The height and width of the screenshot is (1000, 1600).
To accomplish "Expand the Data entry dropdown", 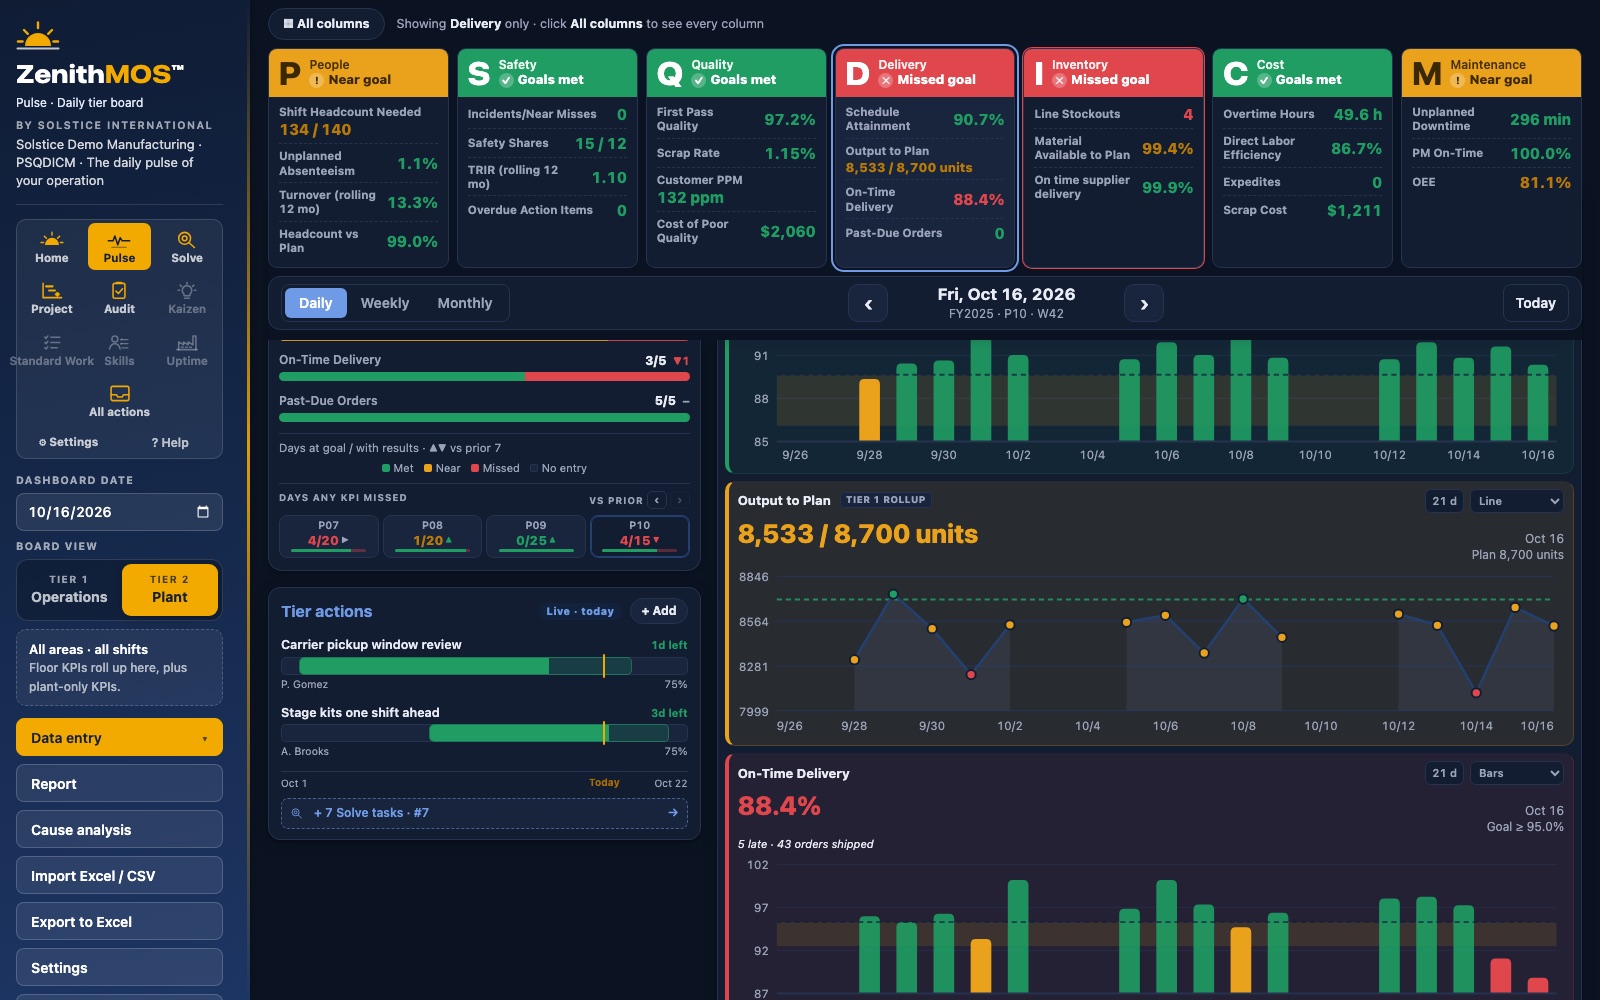I will [x=119, y=738].
